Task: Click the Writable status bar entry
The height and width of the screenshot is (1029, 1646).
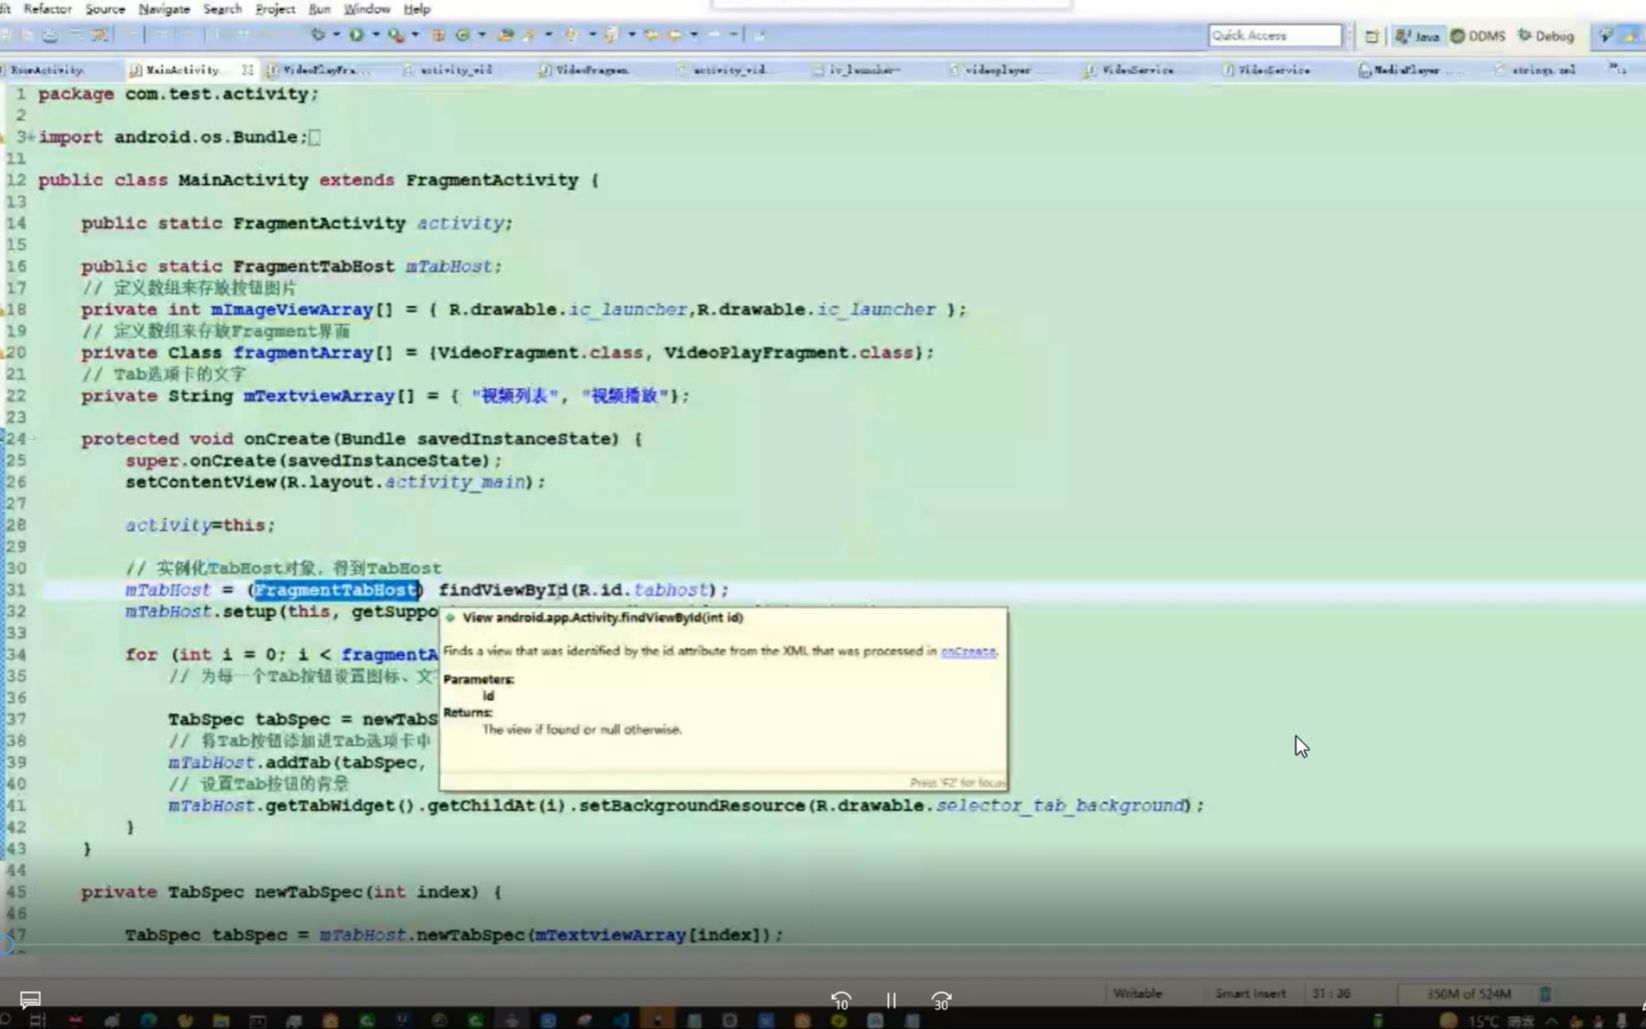Action: [x=1138, y=993]
